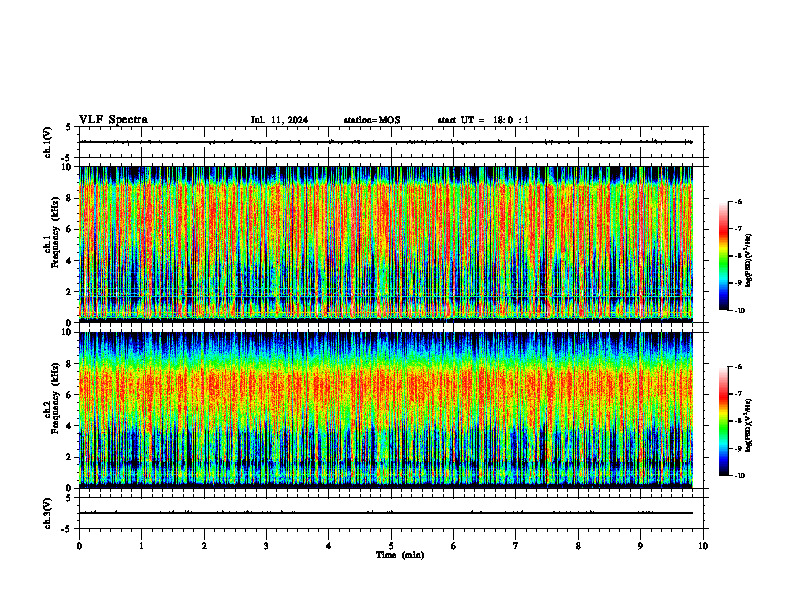This screenshot has width=792, height=612.
Task: Click inside the ch.2 spectrogram panel
Action: 386,410
